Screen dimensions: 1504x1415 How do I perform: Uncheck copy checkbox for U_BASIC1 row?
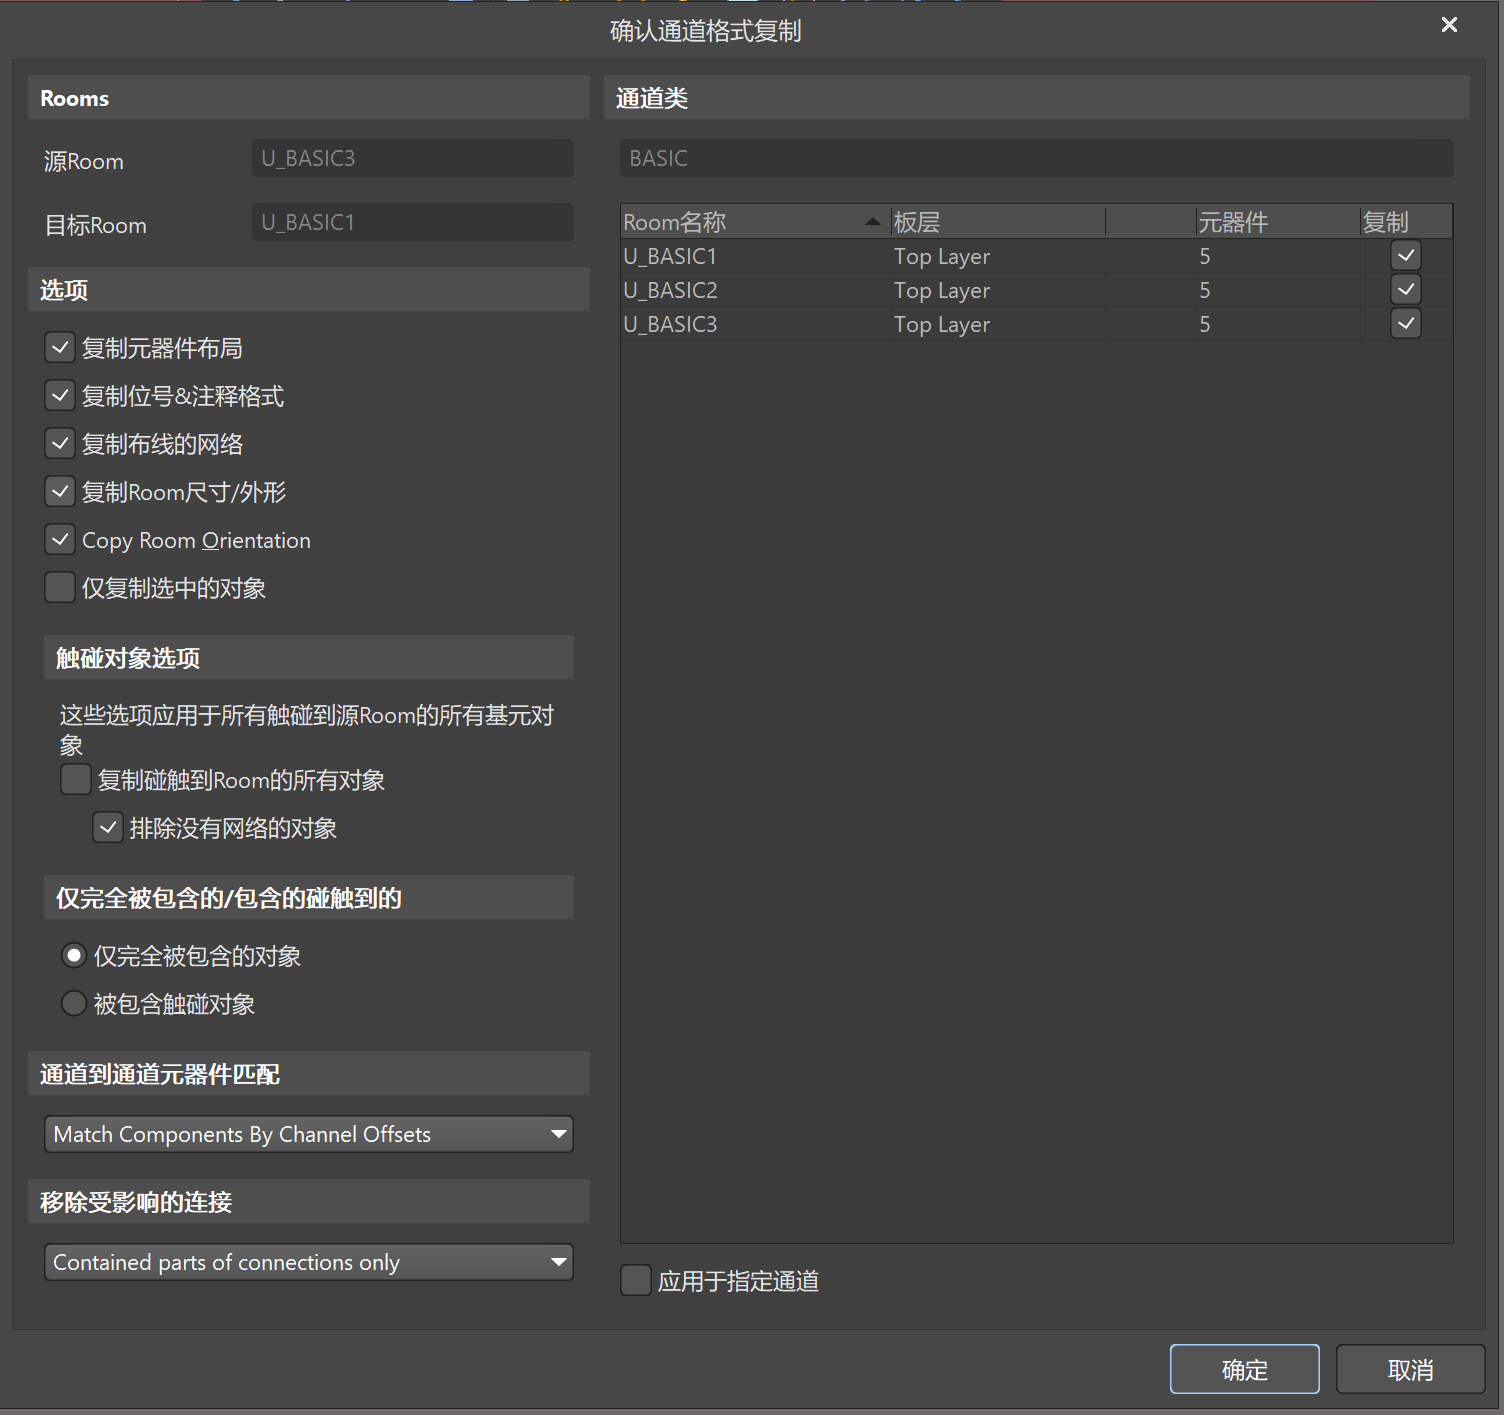[x=1406, y=256]
